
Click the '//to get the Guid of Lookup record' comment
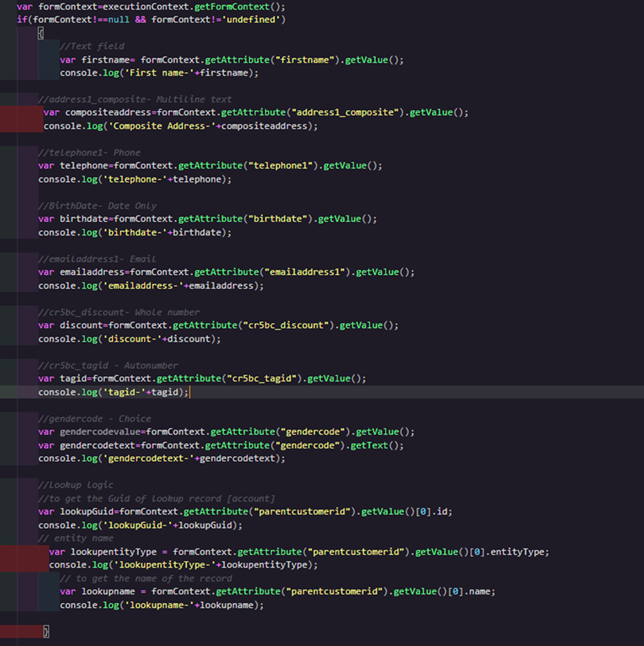pyautogui.click(x=157, y=499)
